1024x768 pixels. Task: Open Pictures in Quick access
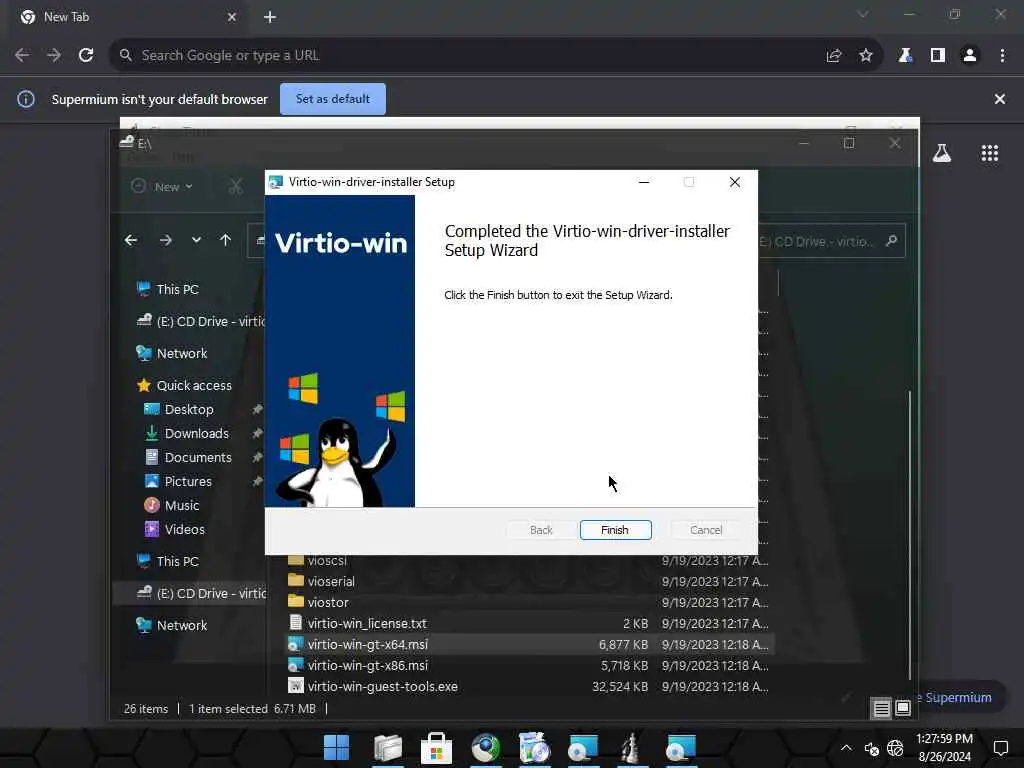(178, 481)
